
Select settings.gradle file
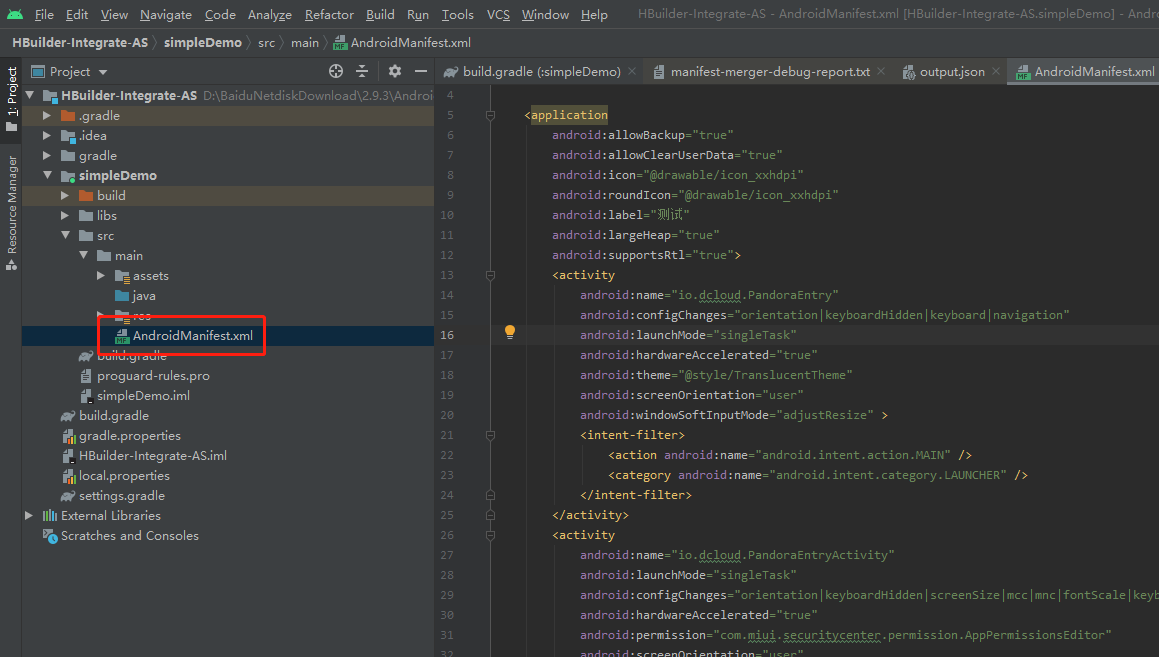click(x=113, y=495)
